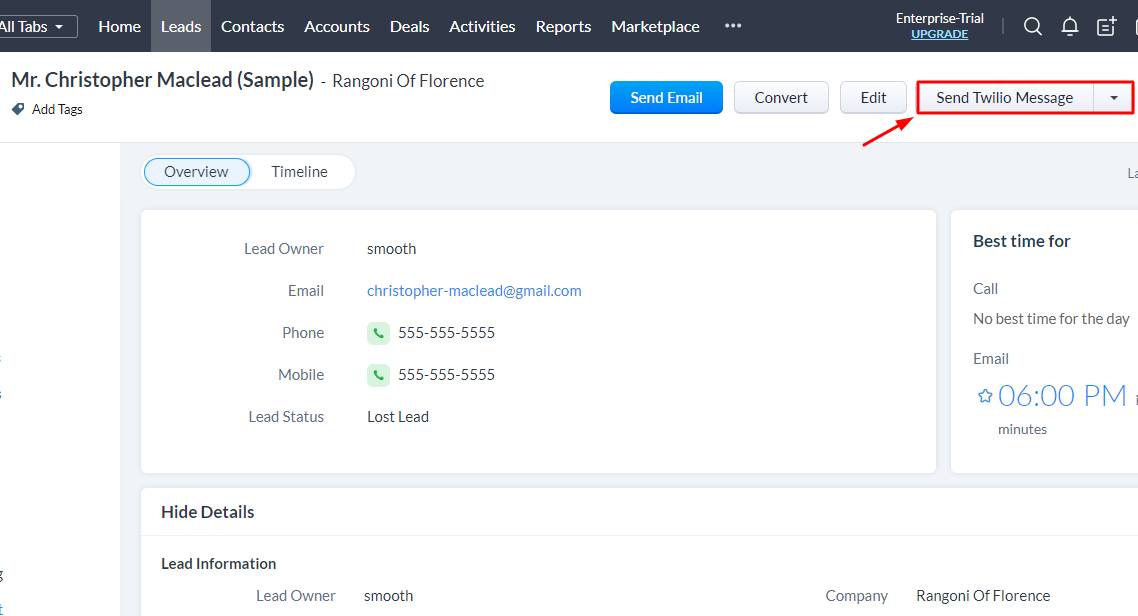
Task: Click the Company value Rangoni Of Florence
Action: click(983, 596)
